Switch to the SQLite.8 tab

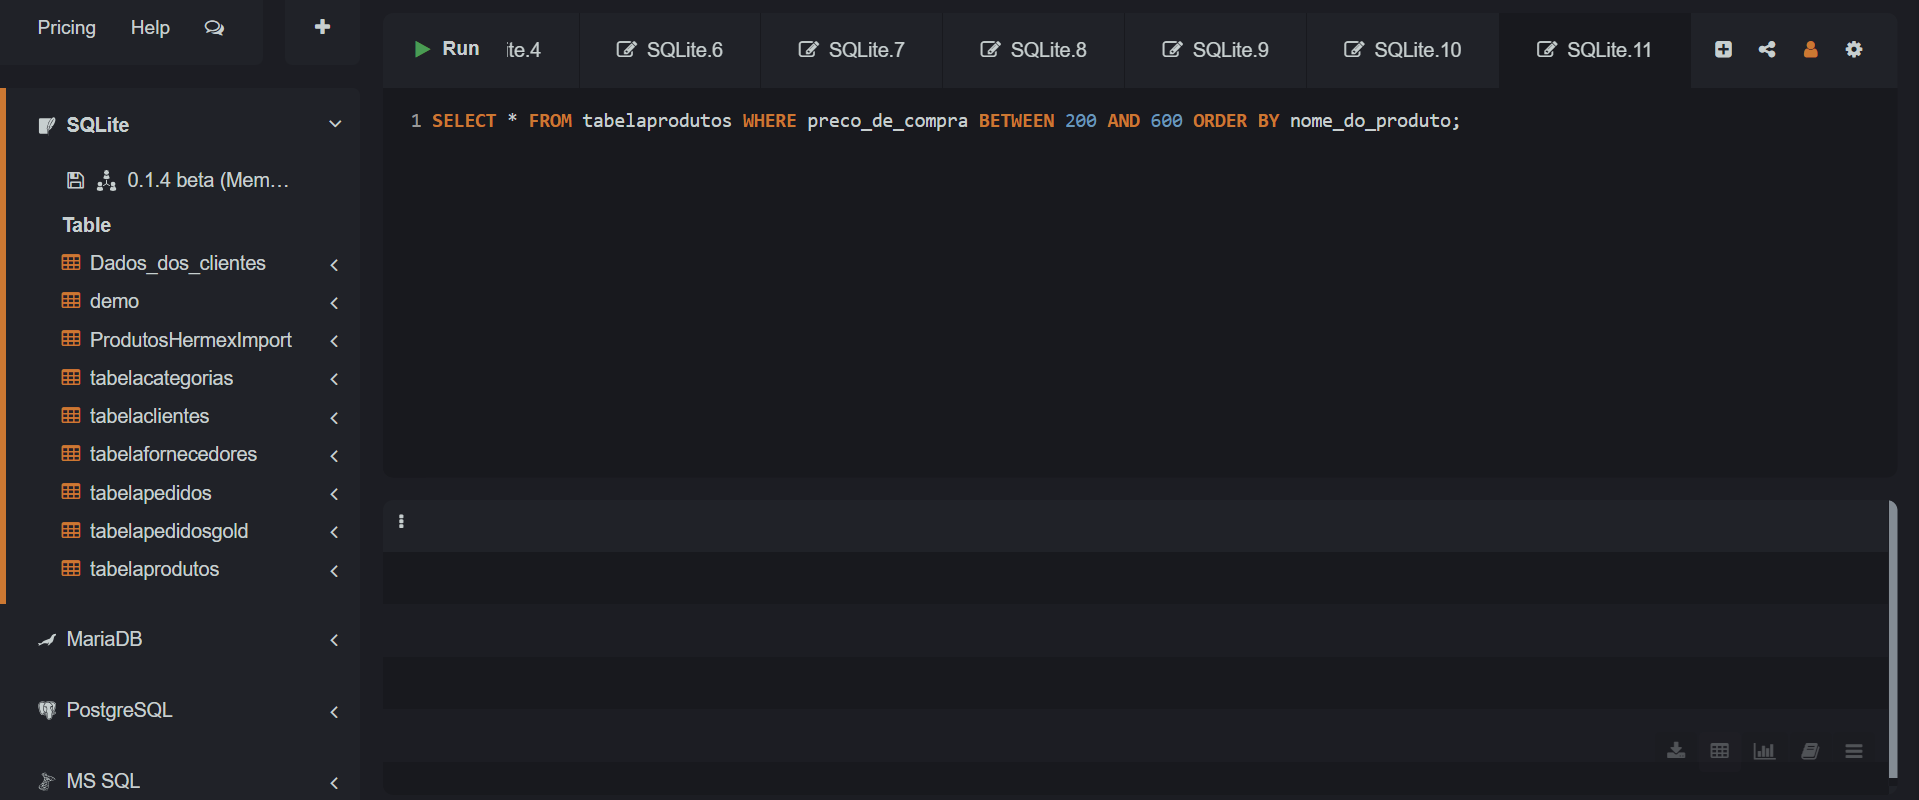pyautogui.click(x=1033, y=50)
